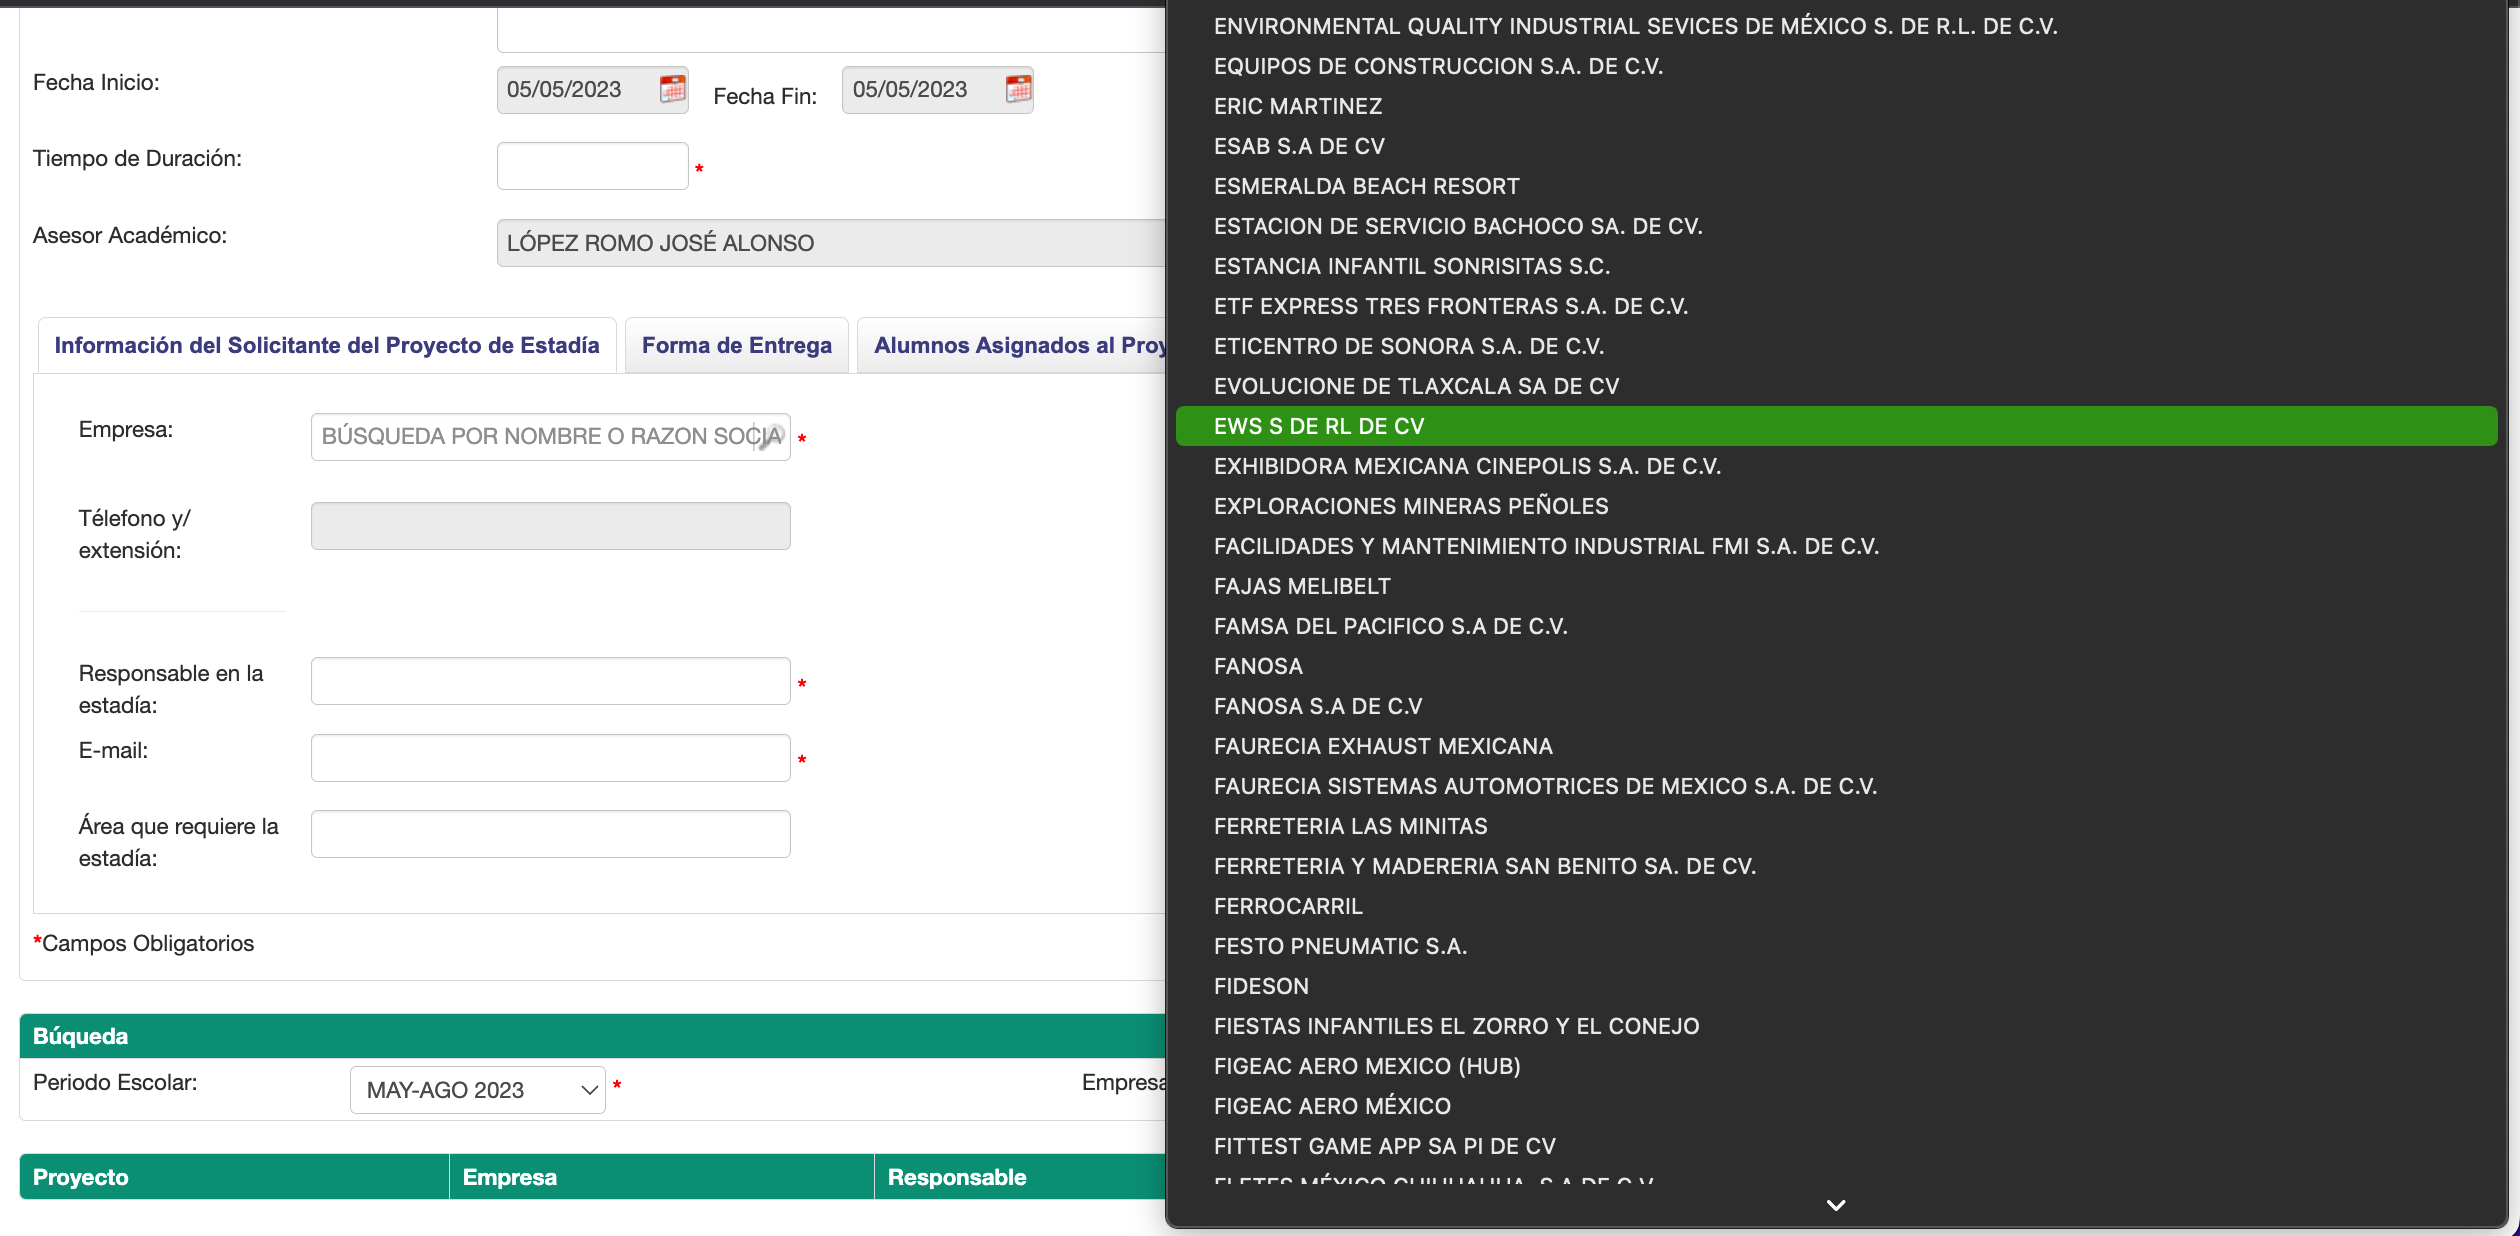Open the Fecha Fin calendar icon
Image resolution: width=2520 pixels, height=1236 pixels.
[x=1018, y=89]
